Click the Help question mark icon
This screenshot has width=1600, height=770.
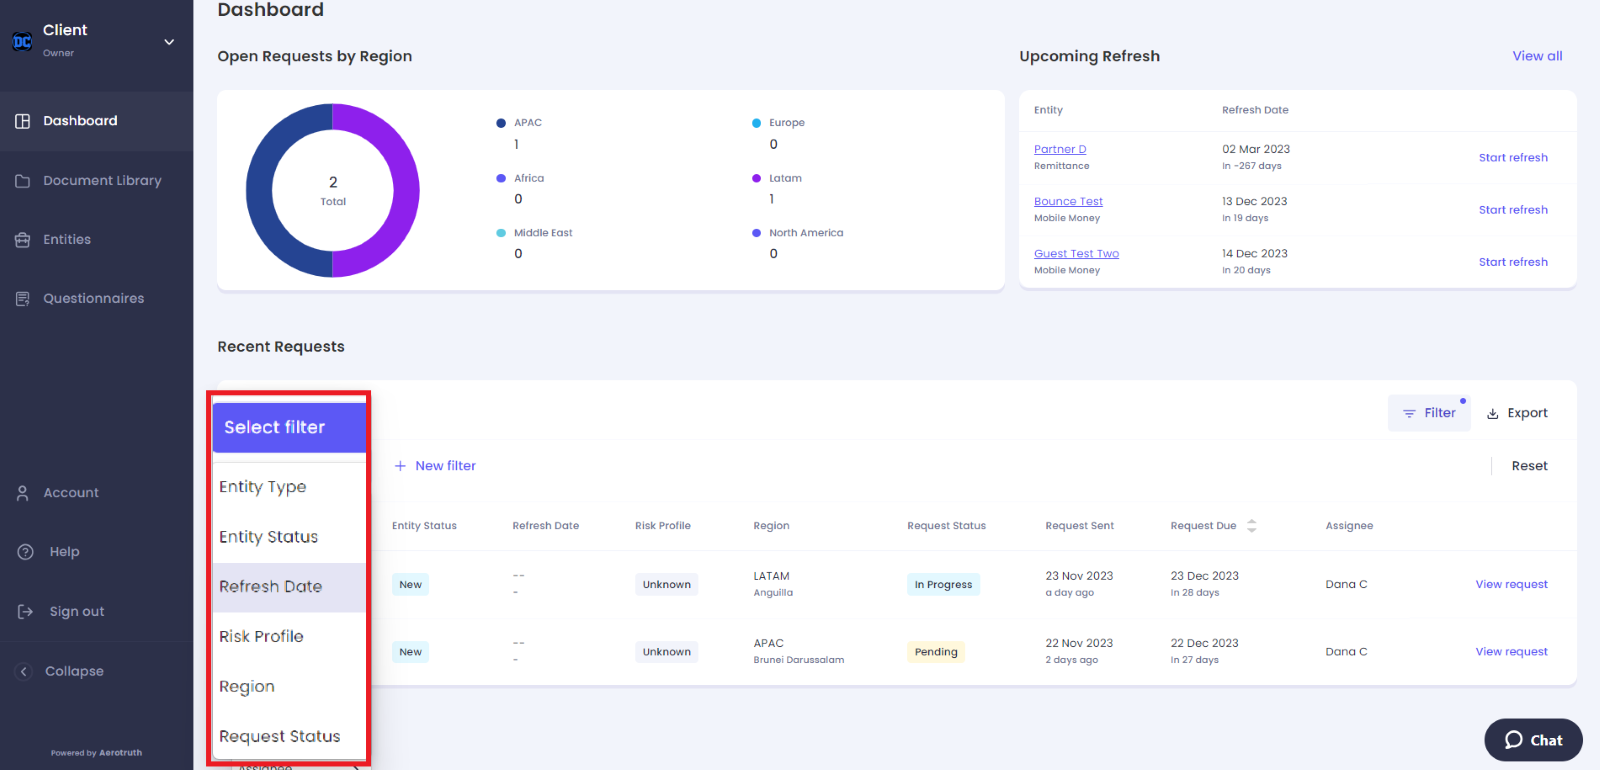[x=26, y=552]
